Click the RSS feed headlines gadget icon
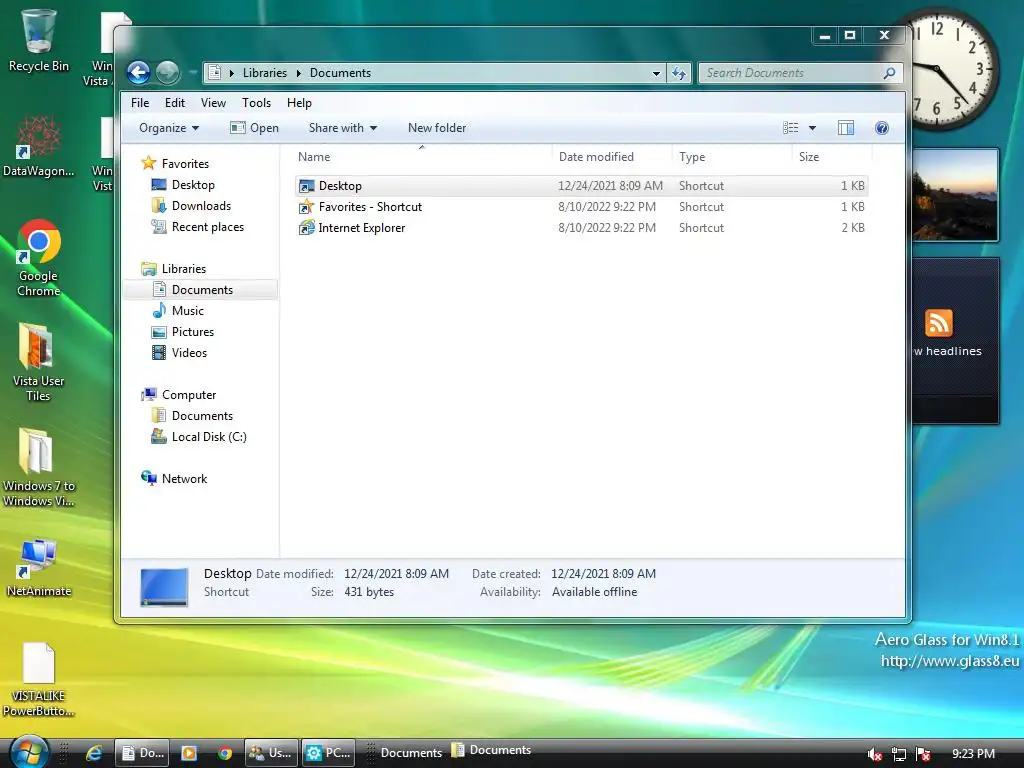This screenshot has height=768, width=1024. pyautogui.click(x=938, y=323)
